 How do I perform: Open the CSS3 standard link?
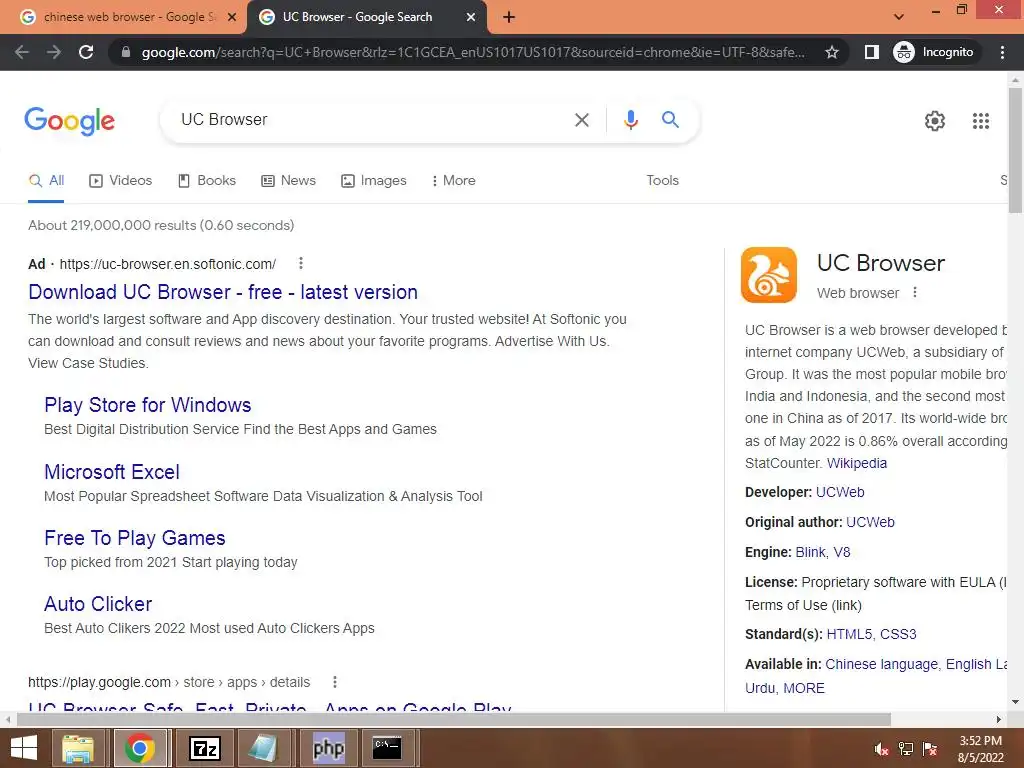click(898, 634)
